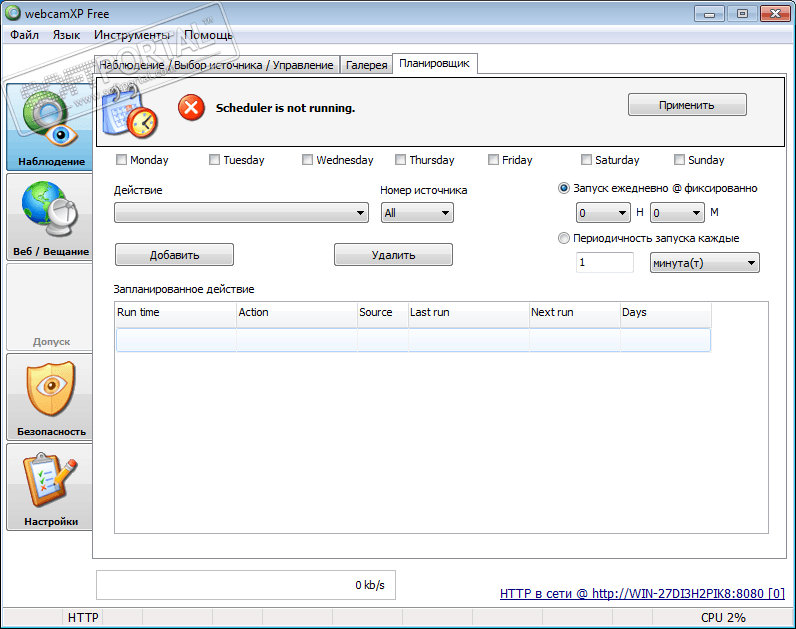The image size is (796, 629).
Task: Select the empty highlighted schedule row
Action: tap(413, 340)
